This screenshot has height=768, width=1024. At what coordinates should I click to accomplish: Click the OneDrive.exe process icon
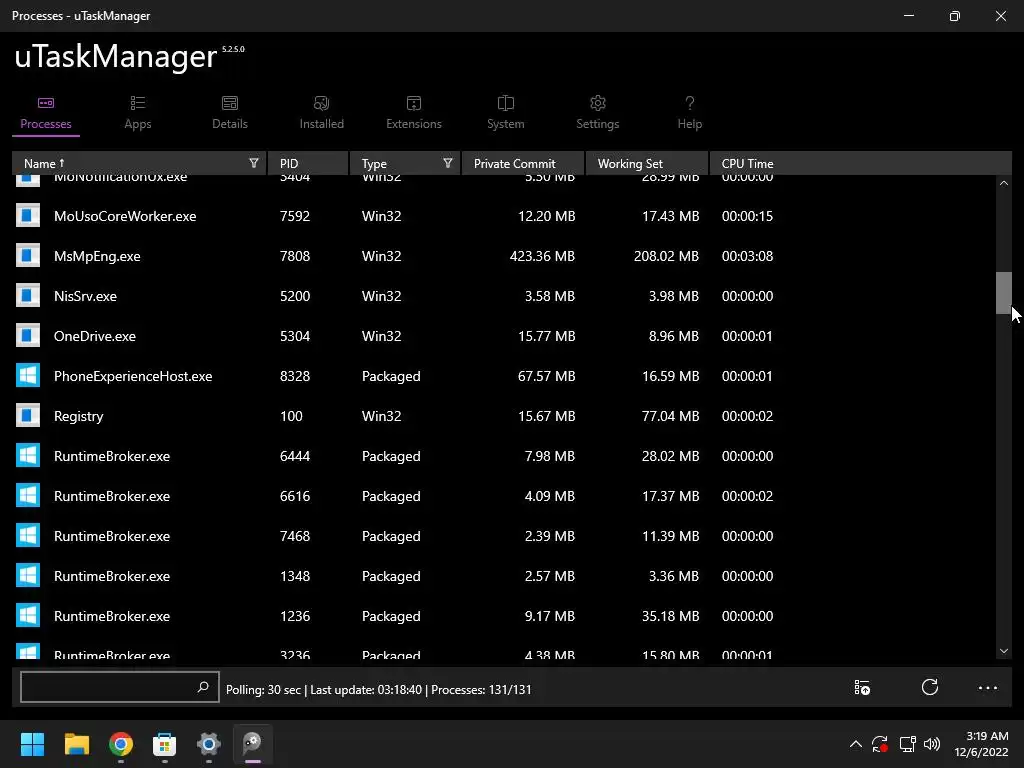pyautogui.click(x=28, y=336)
